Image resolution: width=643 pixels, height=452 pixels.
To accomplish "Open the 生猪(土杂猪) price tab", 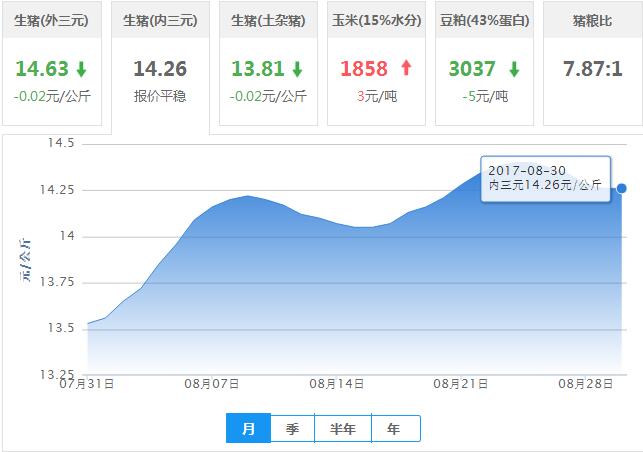I will (268, 63).
